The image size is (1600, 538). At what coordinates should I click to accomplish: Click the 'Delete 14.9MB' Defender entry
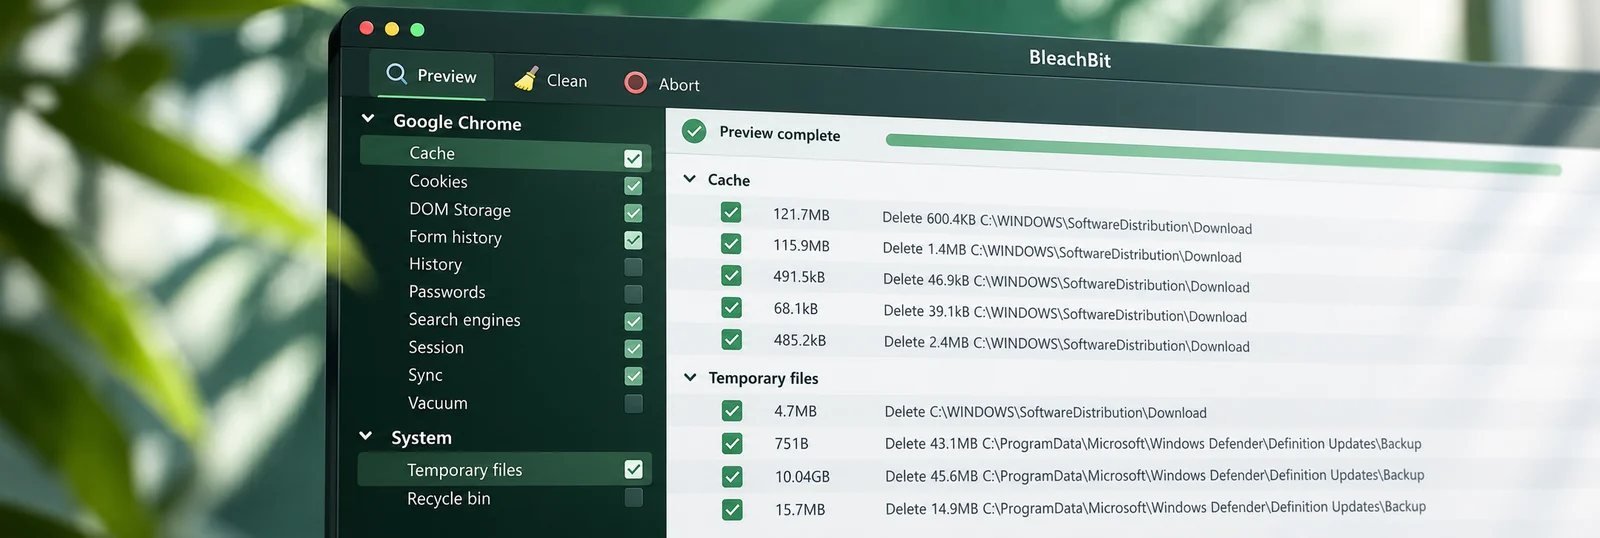[1156, 508]
